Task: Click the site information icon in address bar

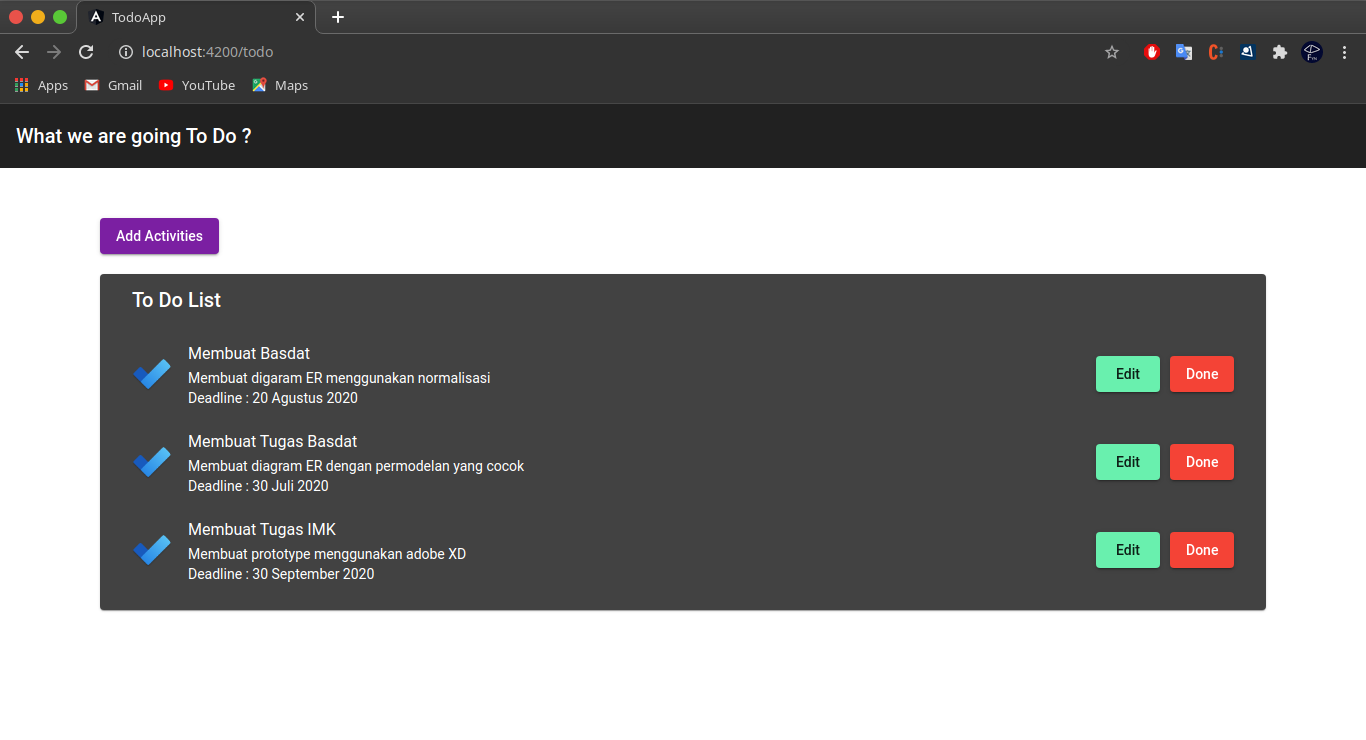Action: pos(126,52)
